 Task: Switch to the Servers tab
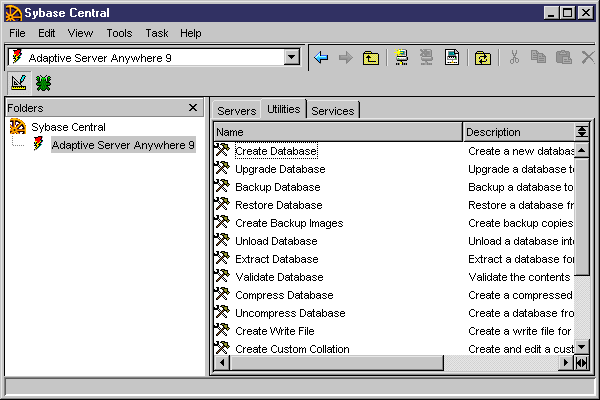pos(236,111)
